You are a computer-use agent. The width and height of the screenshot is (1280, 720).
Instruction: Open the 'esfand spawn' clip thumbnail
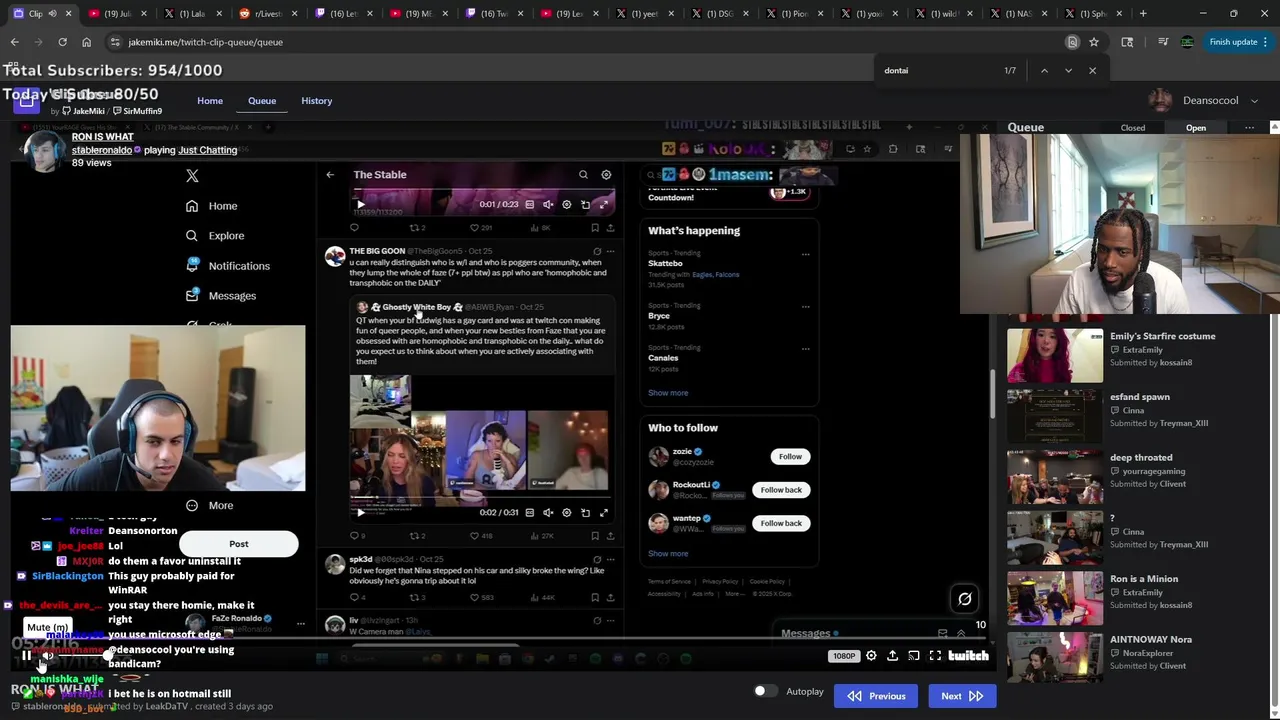point(1054,416)
